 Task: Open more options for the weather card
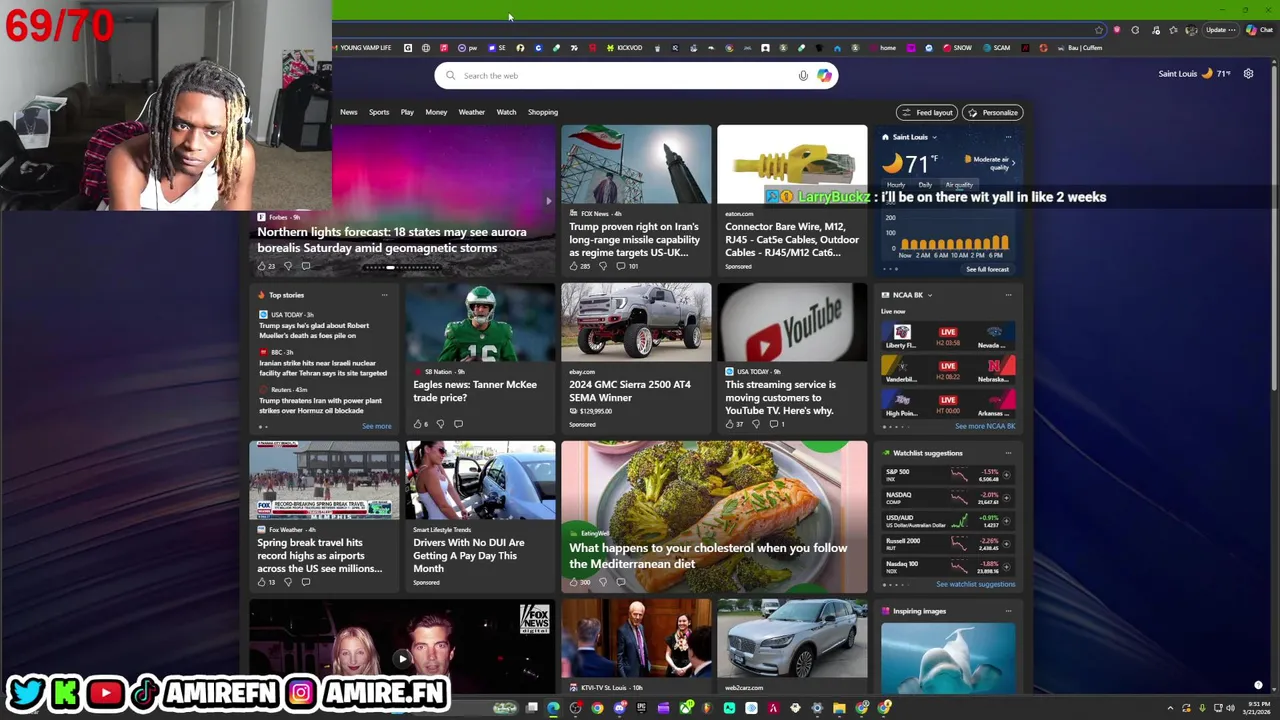click(x=1008, y=137)
